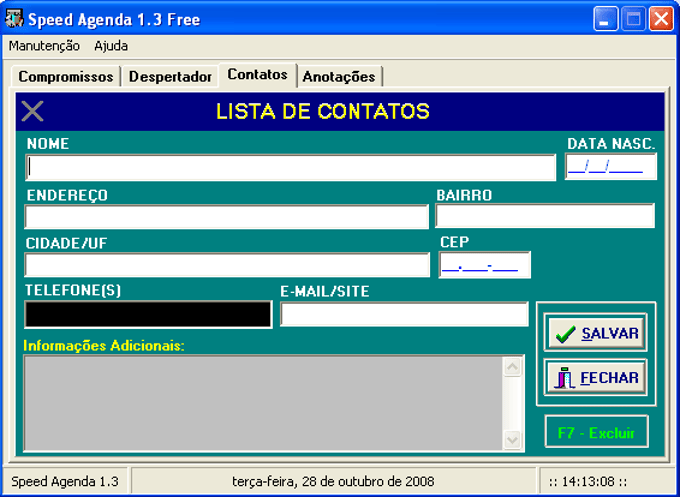
Task: Click the status bar date text
Action: pos(333,481)
